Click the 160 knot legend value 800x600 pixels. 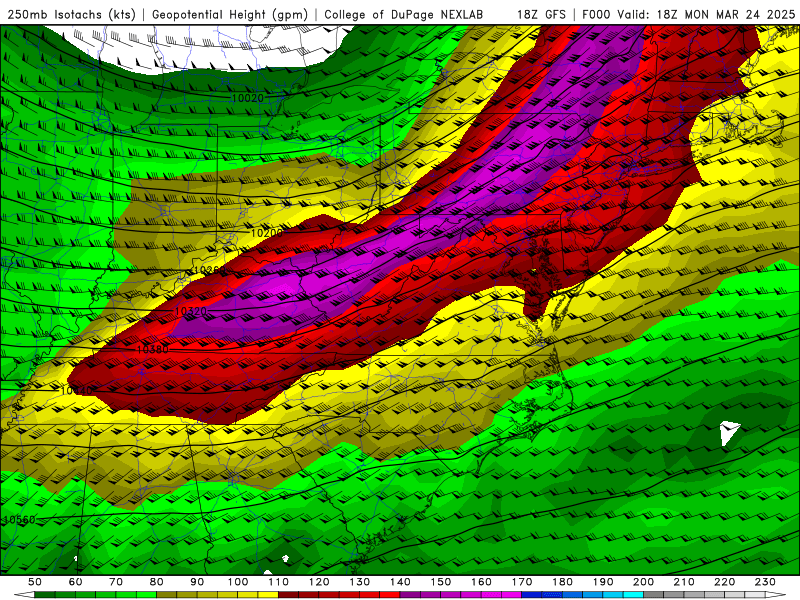pos(481,582)
